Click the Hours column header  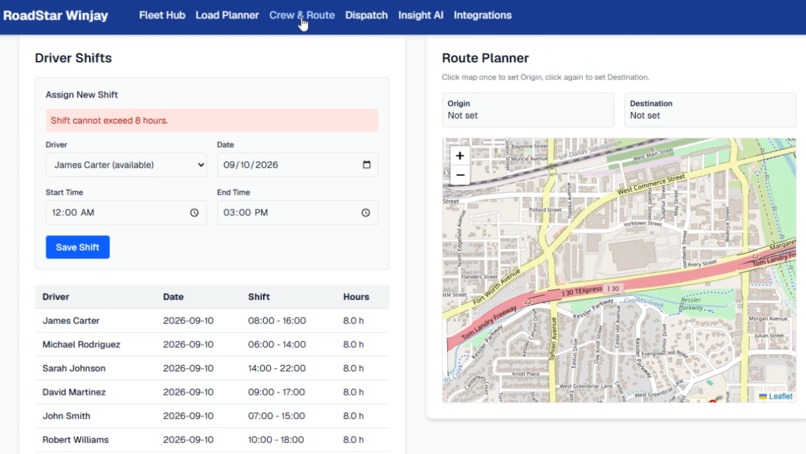click(x=356, y=297)
